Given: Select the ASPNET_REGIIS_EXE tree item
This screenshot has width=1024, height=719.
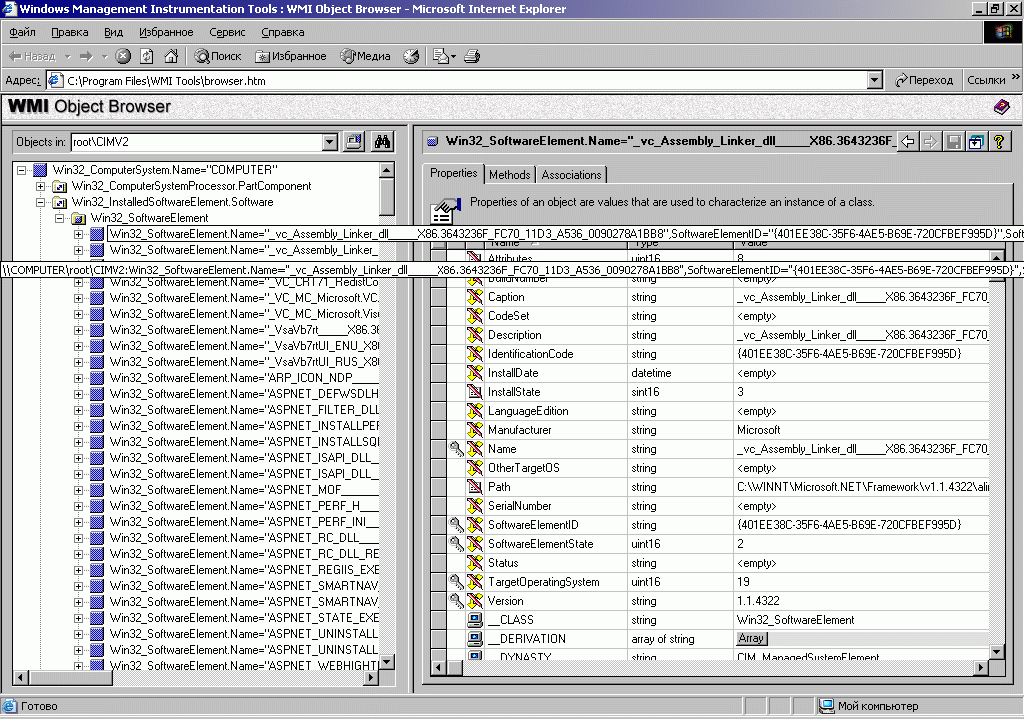Looking at the screenshot, I should (244, 569).
